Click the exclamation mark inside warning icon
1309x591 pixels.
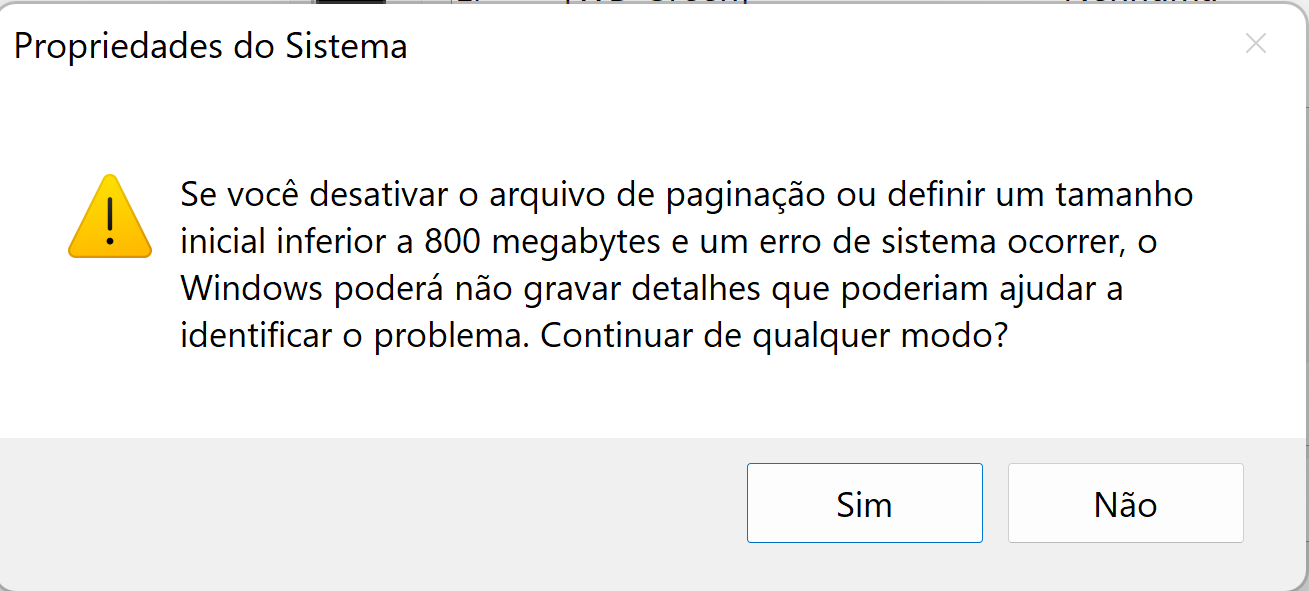[x=110, y=220]
